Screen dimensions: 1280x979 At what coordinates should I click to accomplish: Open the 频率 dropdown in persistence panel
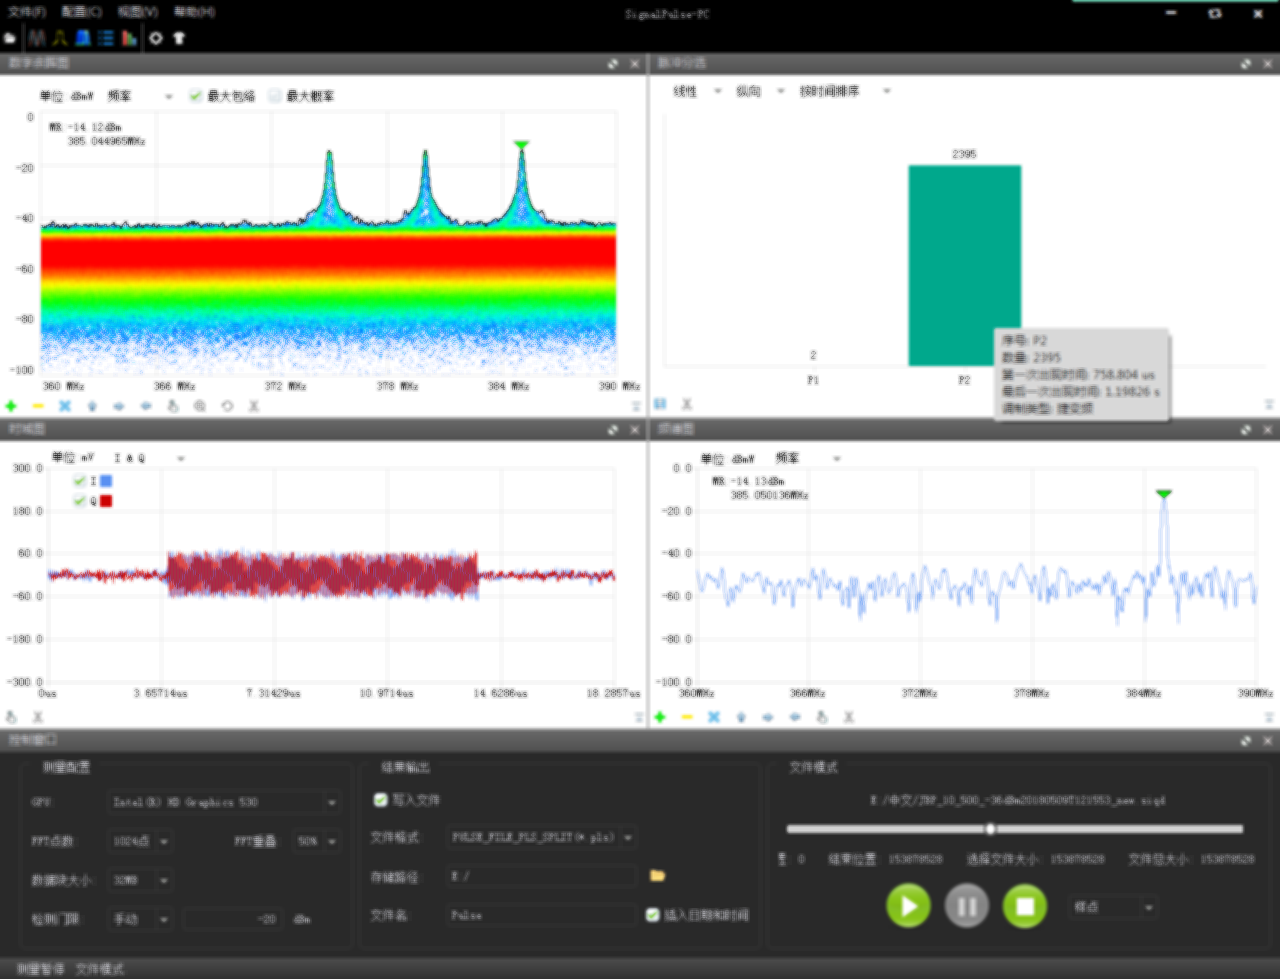pos(141,96)
